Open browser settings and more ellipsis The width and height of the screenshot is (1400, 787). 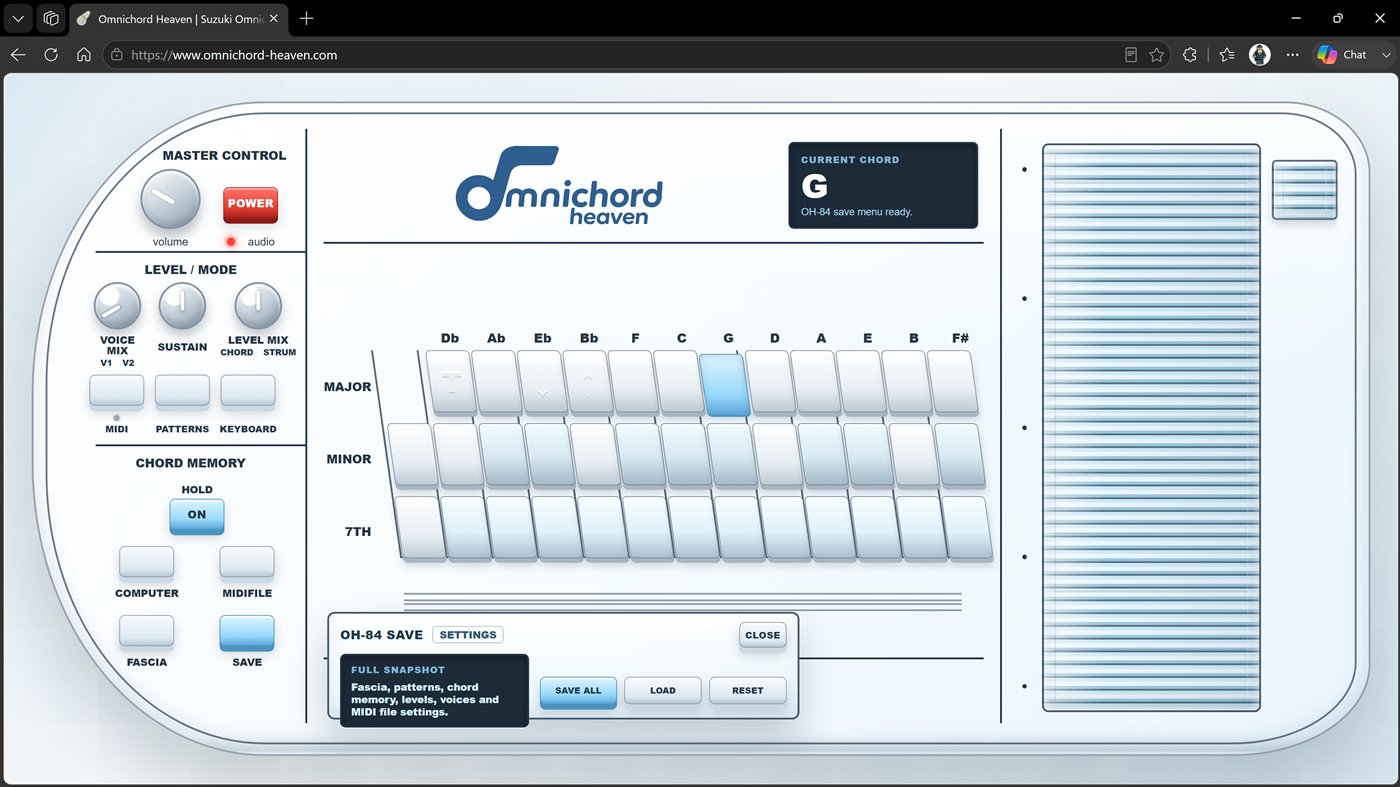tap(1293, 55)
